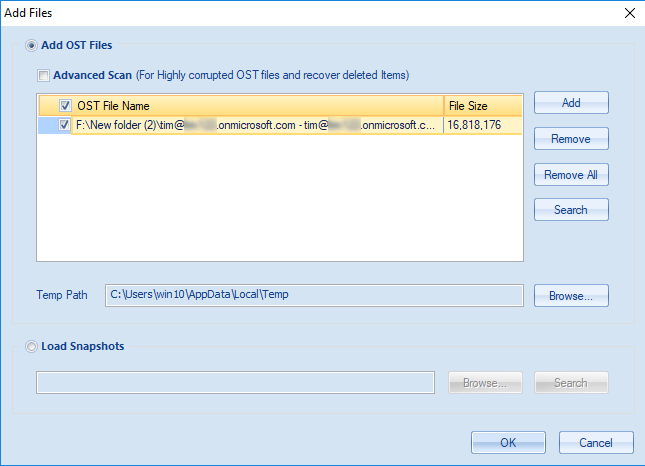Close the Add Files dialog
The image size is (645, 466).
[629, 13]
